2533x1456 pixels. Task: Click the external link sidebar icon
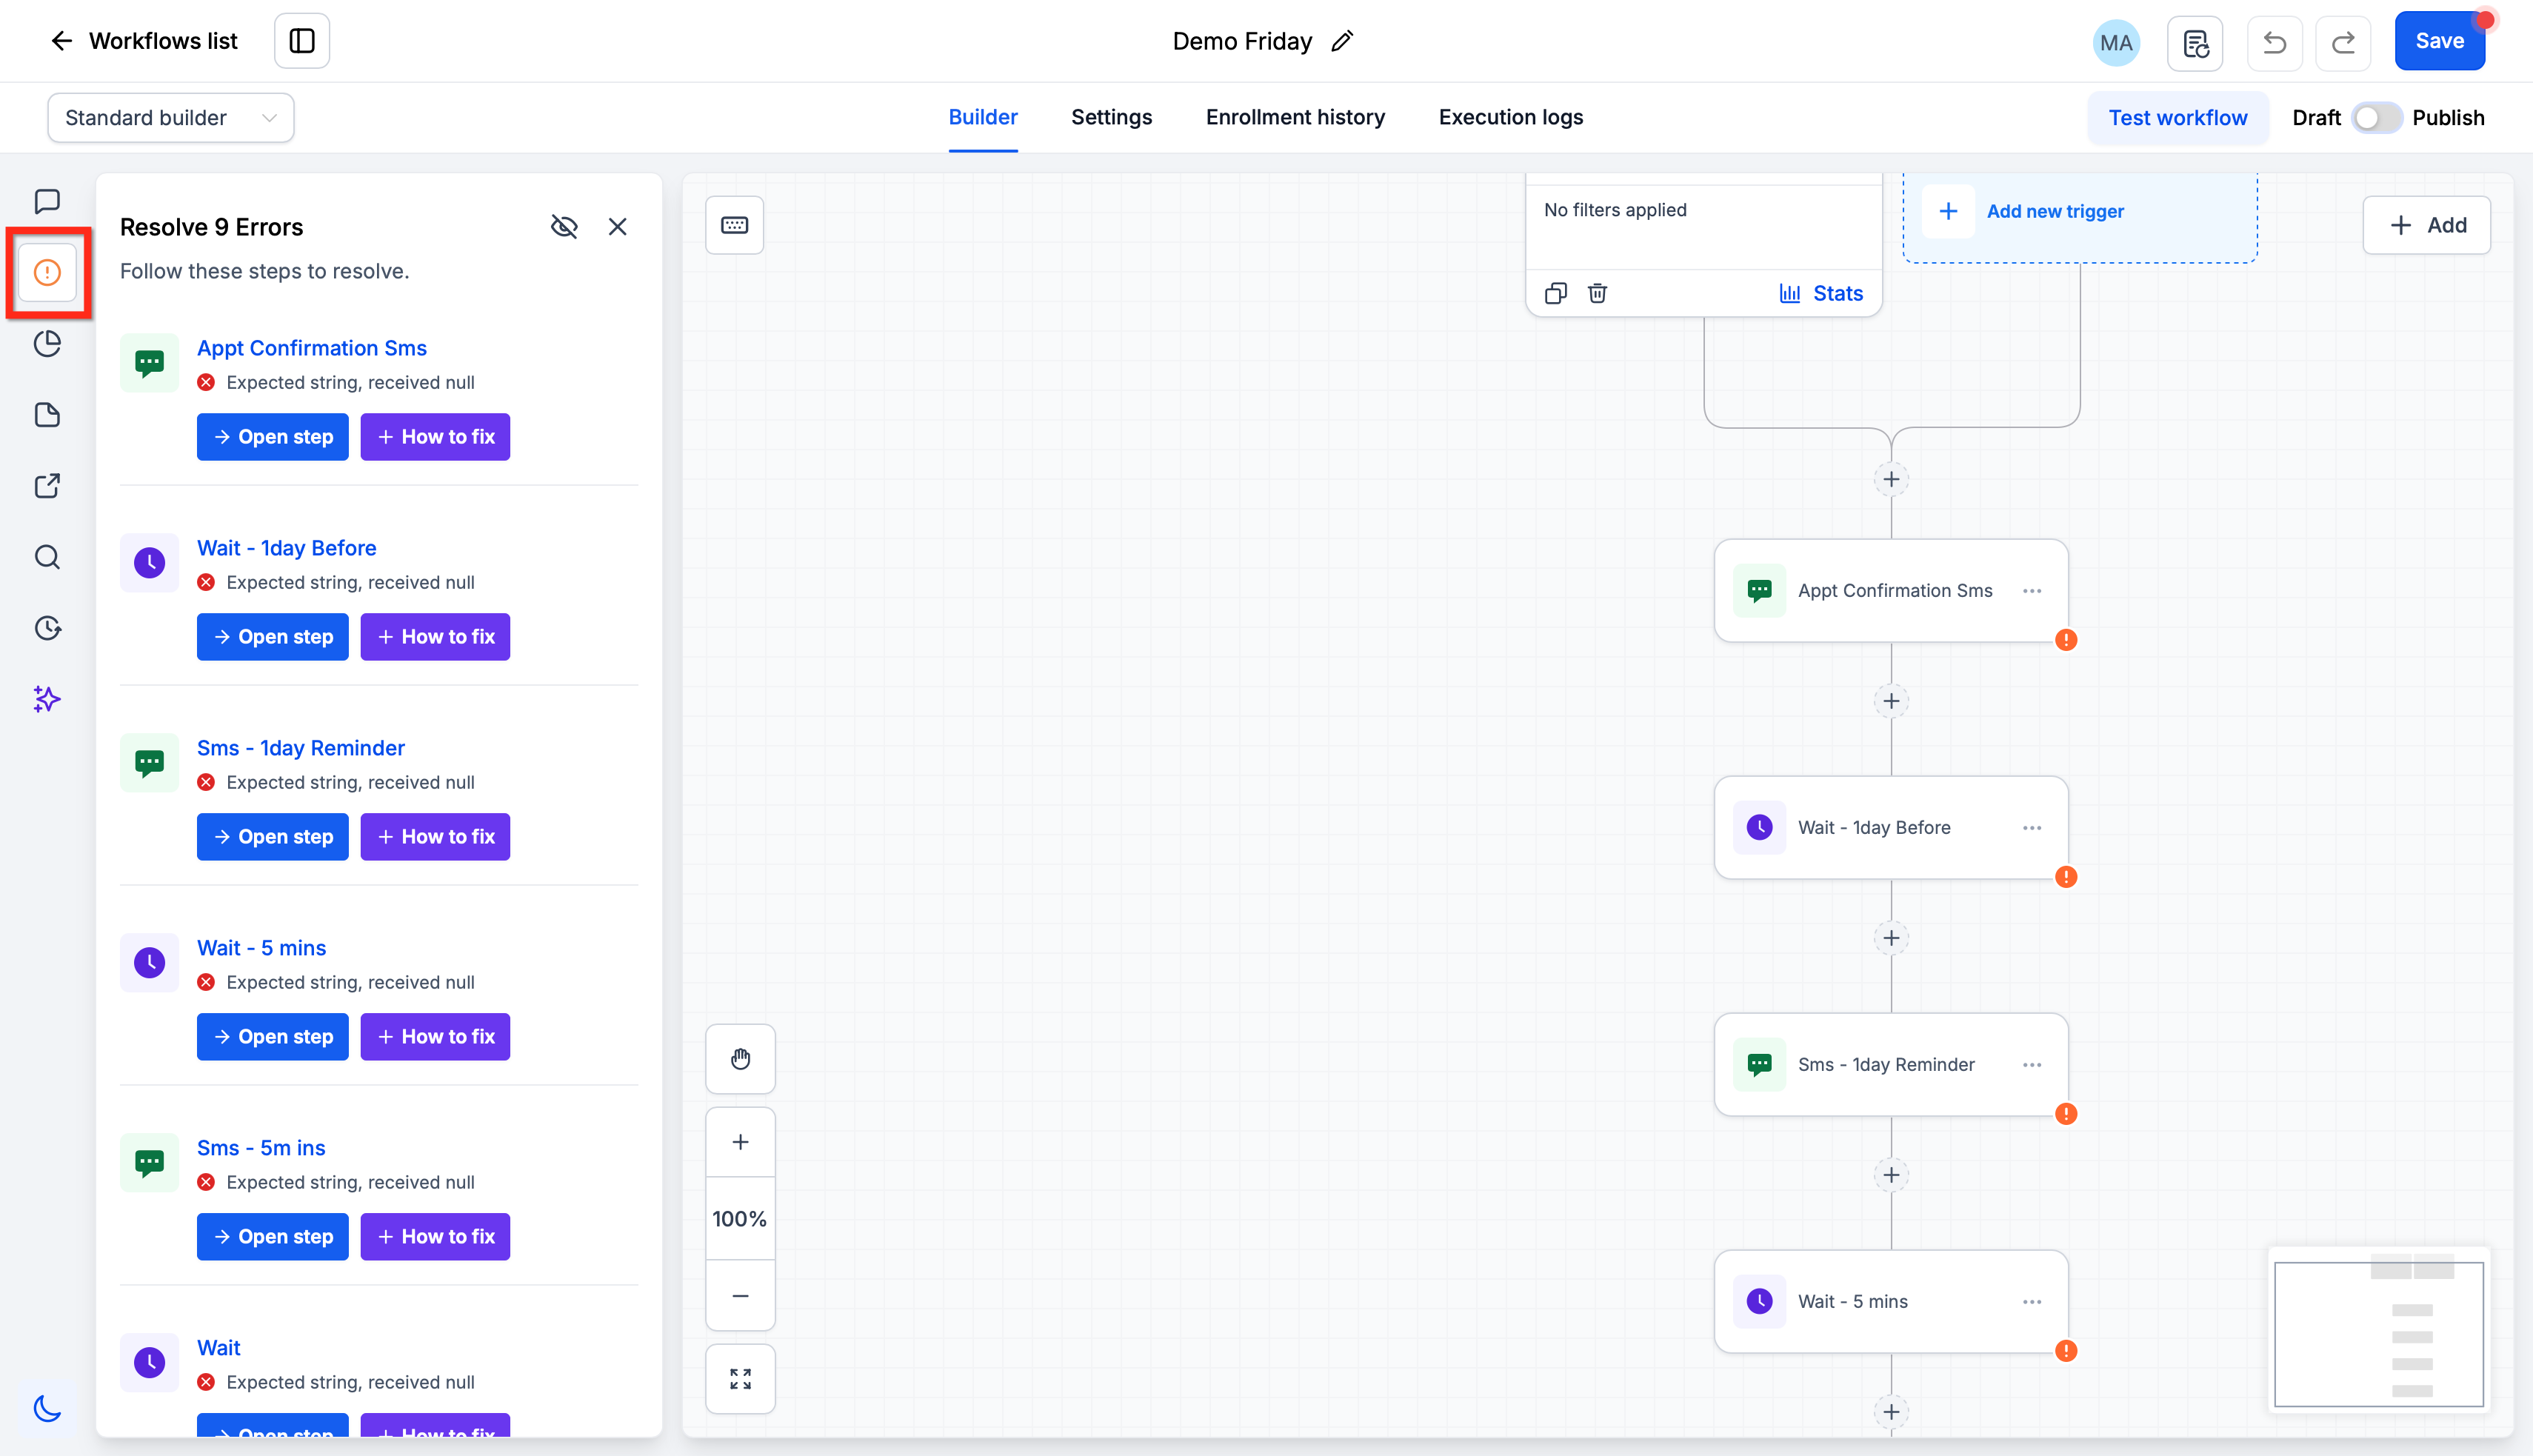(x=47, y=486)
